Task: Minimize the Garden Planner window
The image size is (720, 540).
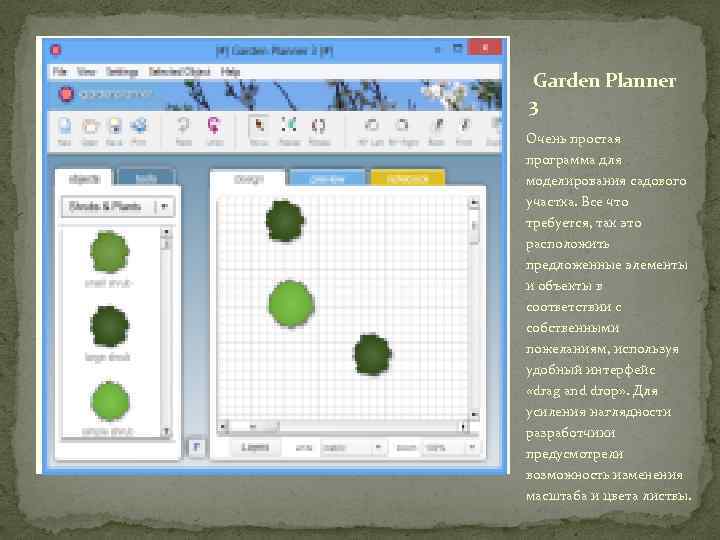Action: 437,49
